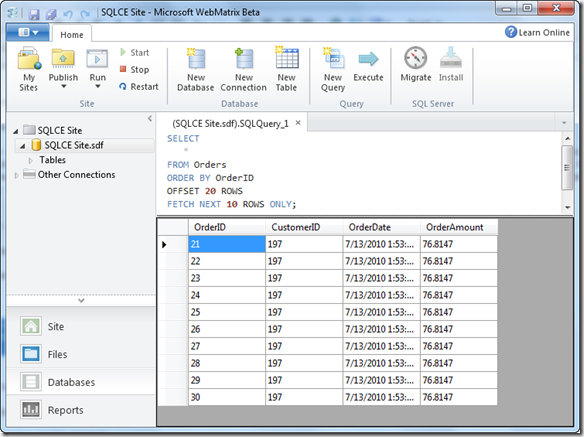
Task: Add a New Connection
Action: point(244,69)
